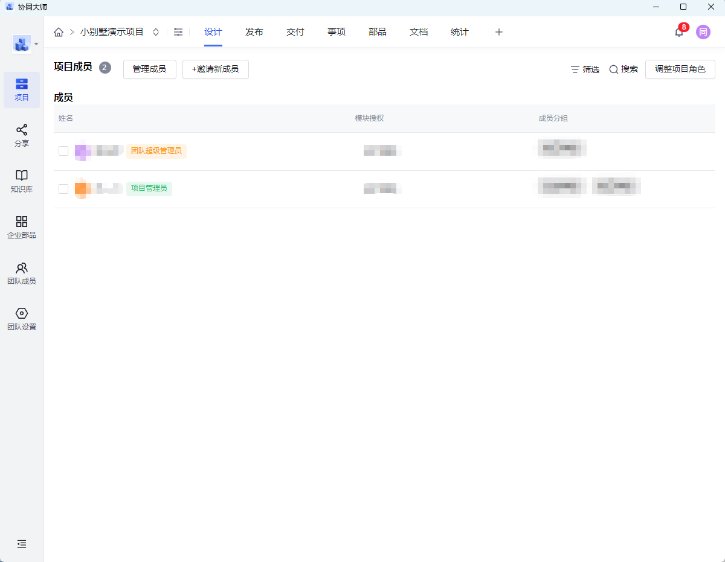Click the home icon in breadcrumb
Image resolution: width=725 pixels, height=562 pixels.
(59, 32)
